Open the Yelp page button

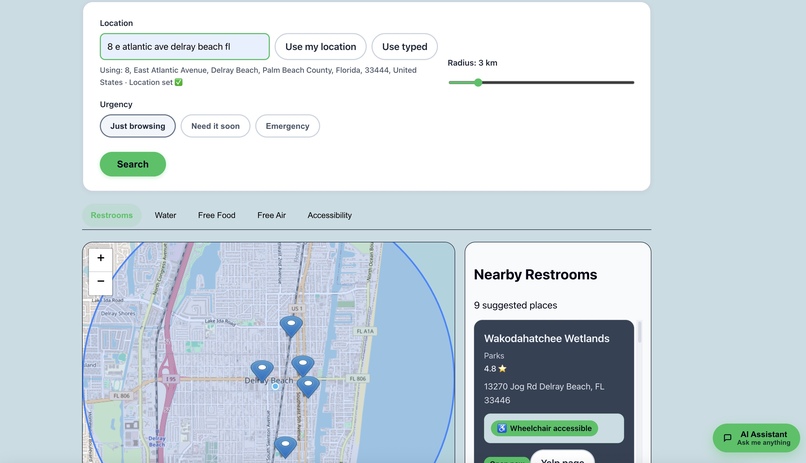pyautogui.click(x=562, y=457)
